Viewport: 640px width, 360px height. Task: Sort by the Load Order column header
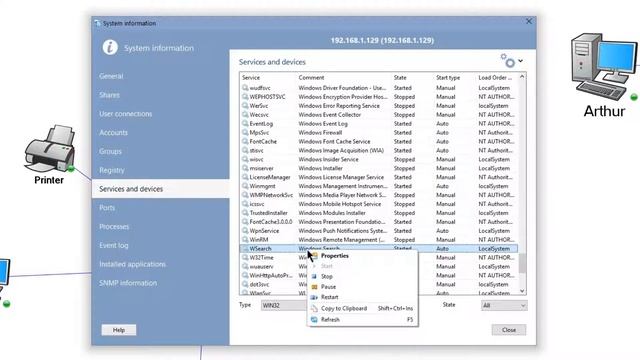coord(497,78)
